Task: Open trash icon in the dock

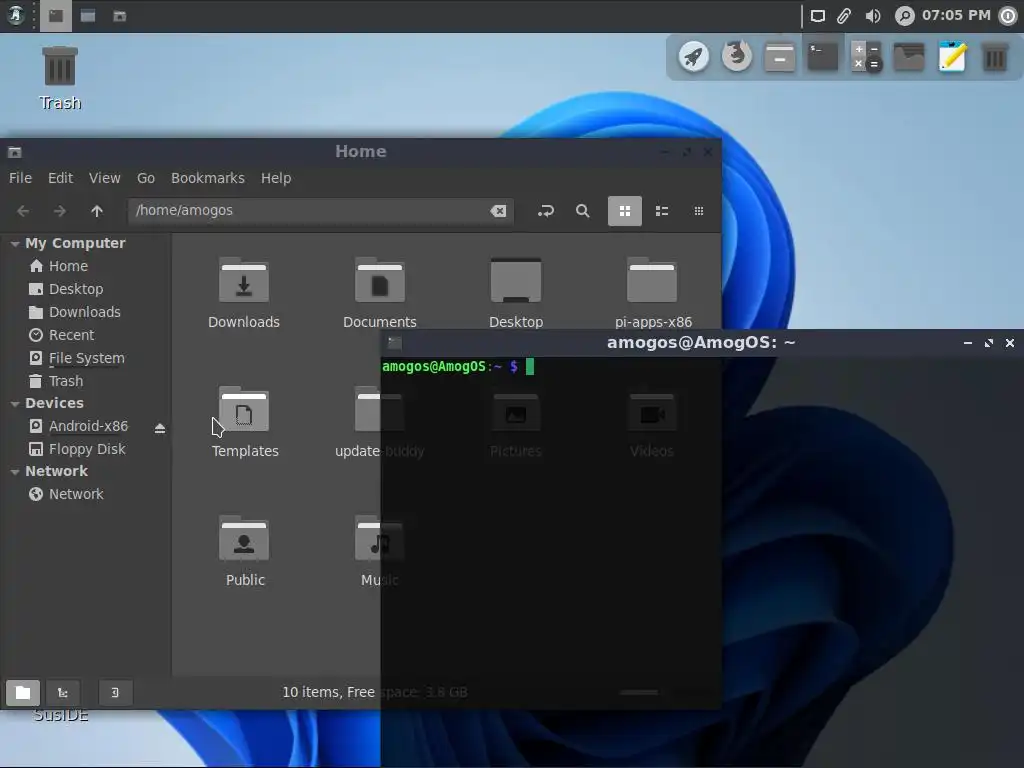Action: pos(995,57)
